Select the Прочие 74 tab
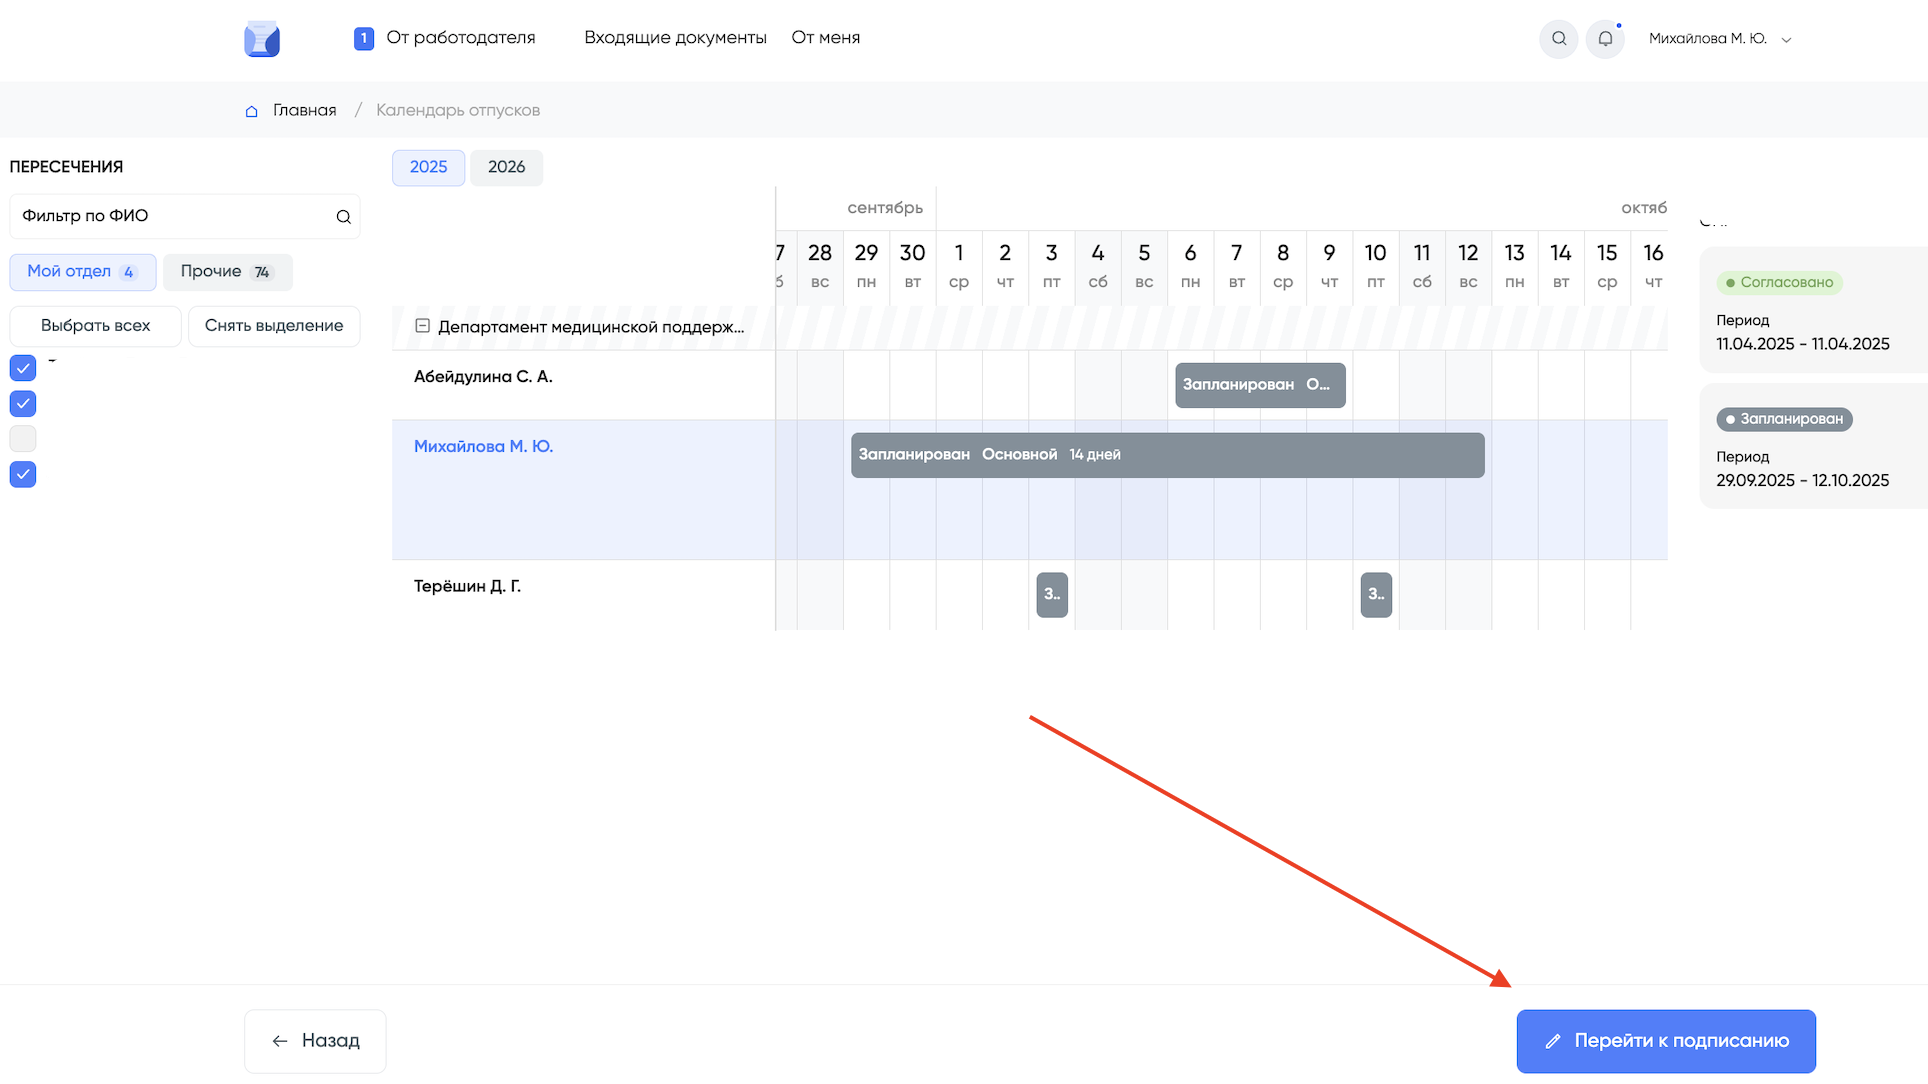Image resolution: width=1928 pixels, height=1084 pixels. (x=227, y=272)
